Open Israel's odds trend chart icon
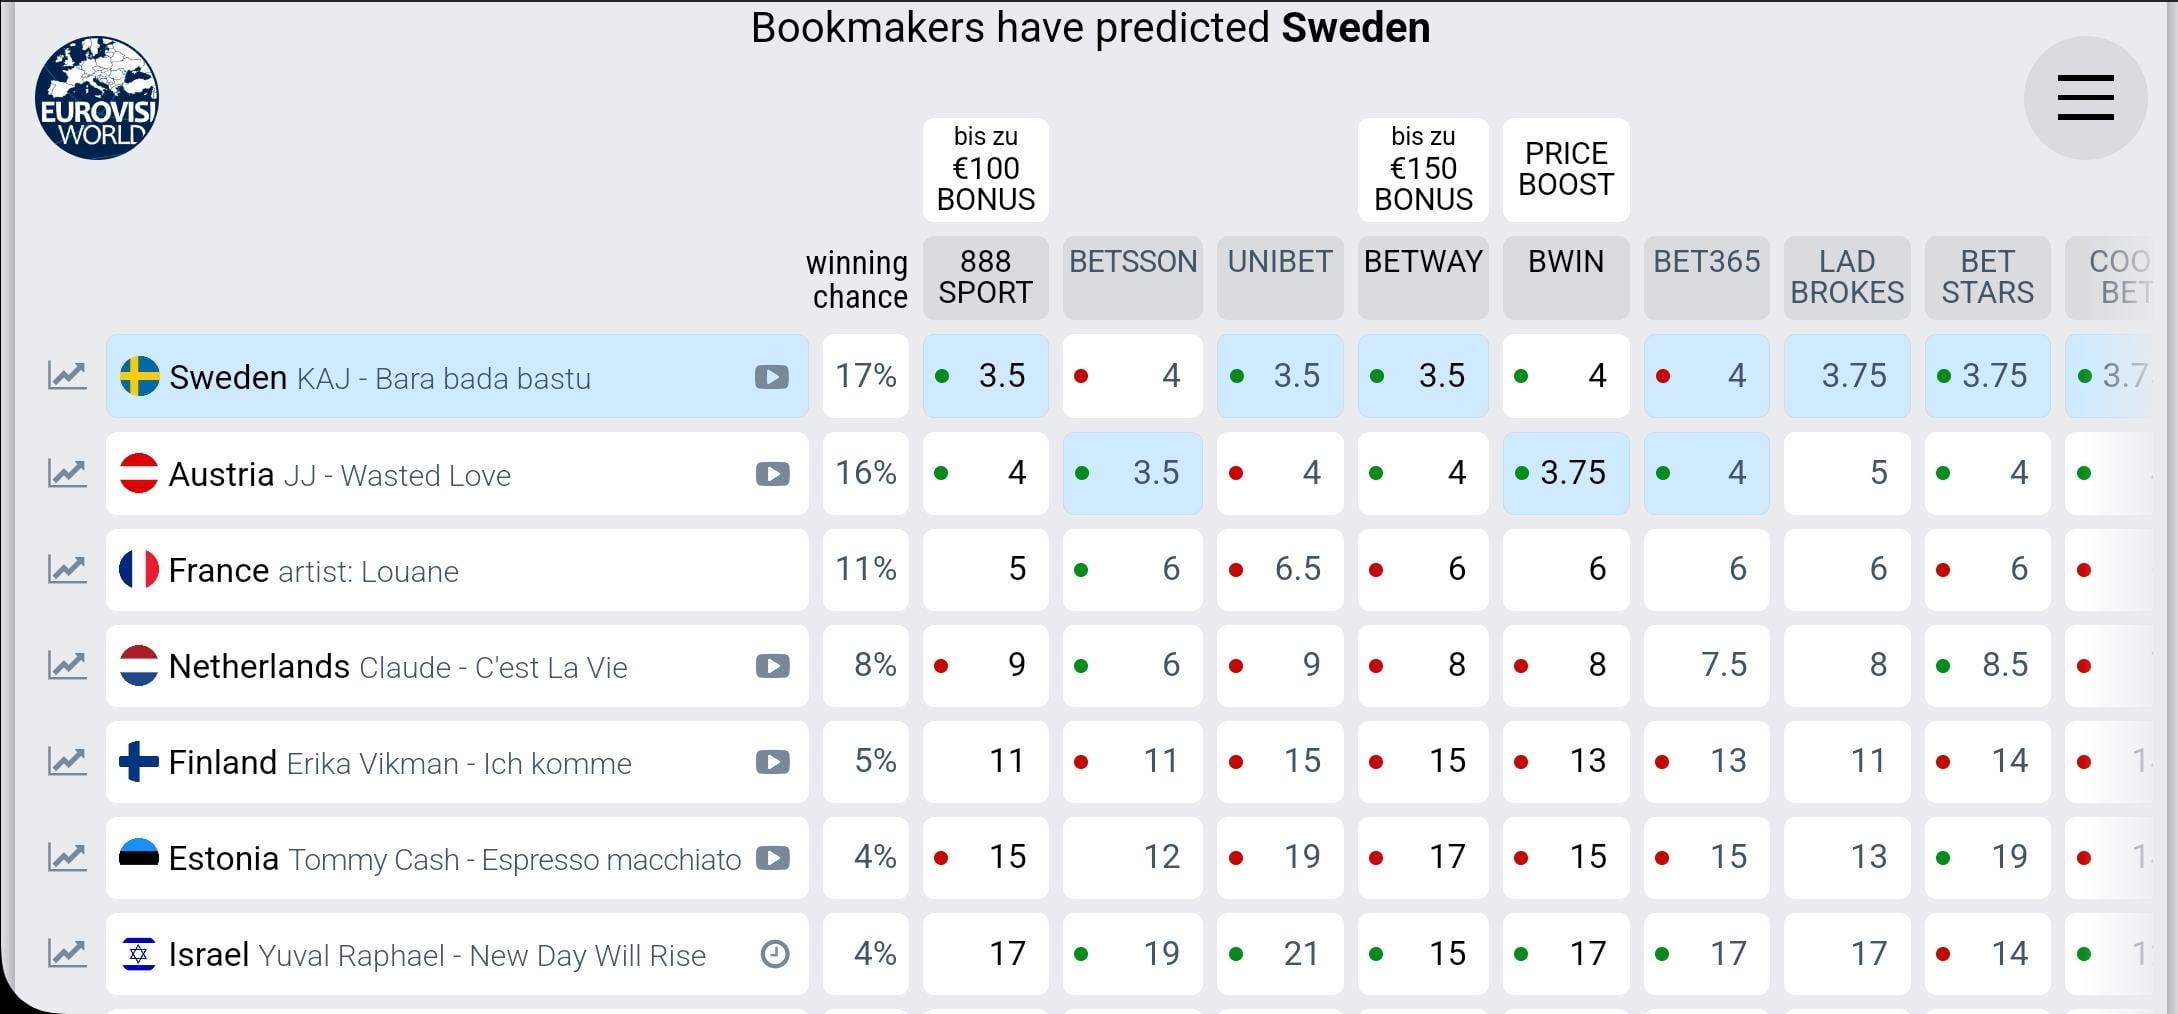Viewport: 2178px width, 1014px height. pos(67,953)
